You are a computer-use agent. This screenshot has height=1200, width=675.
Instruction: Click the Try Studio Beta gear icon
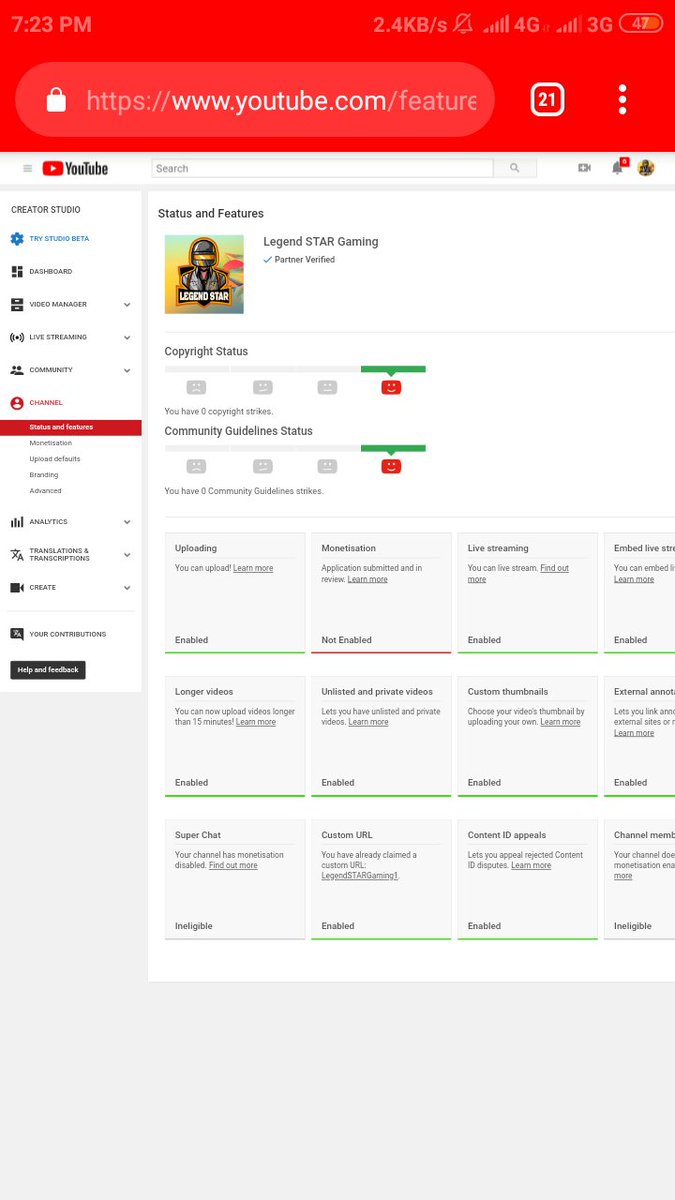(17, 239)
